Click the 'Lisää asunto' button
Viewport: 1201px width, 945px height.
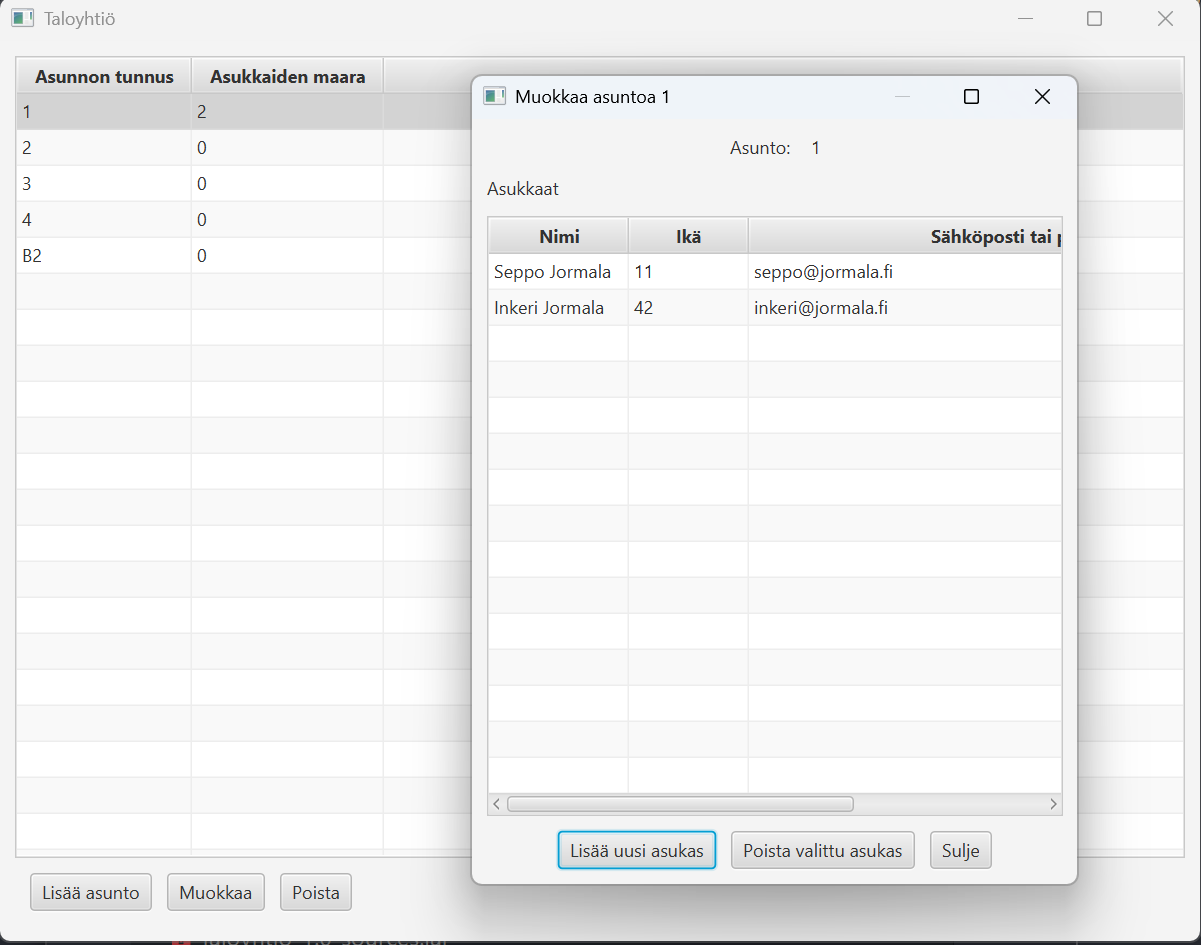pos(91,892)
